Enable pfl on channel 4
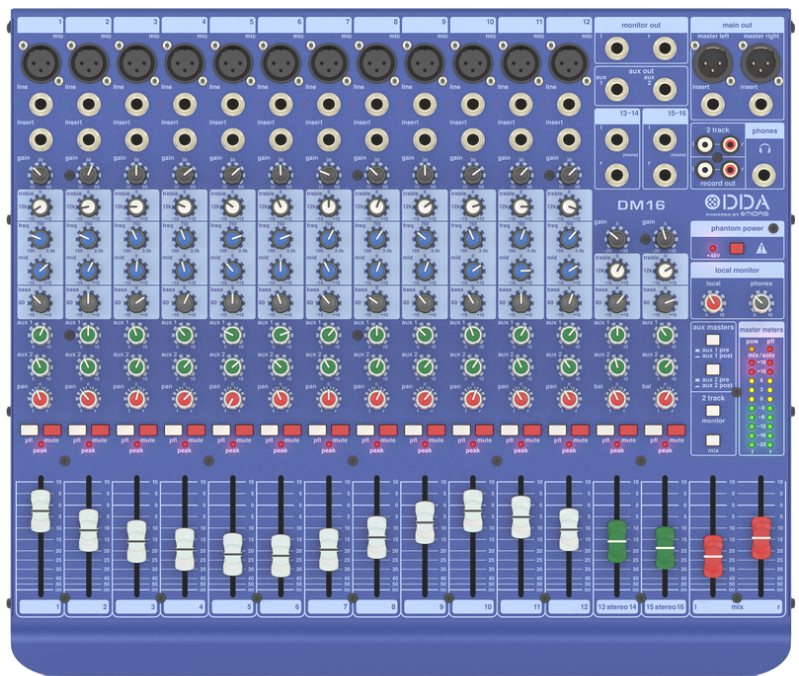The width and height of the screenshot is (799, 676). coord(172,430)
